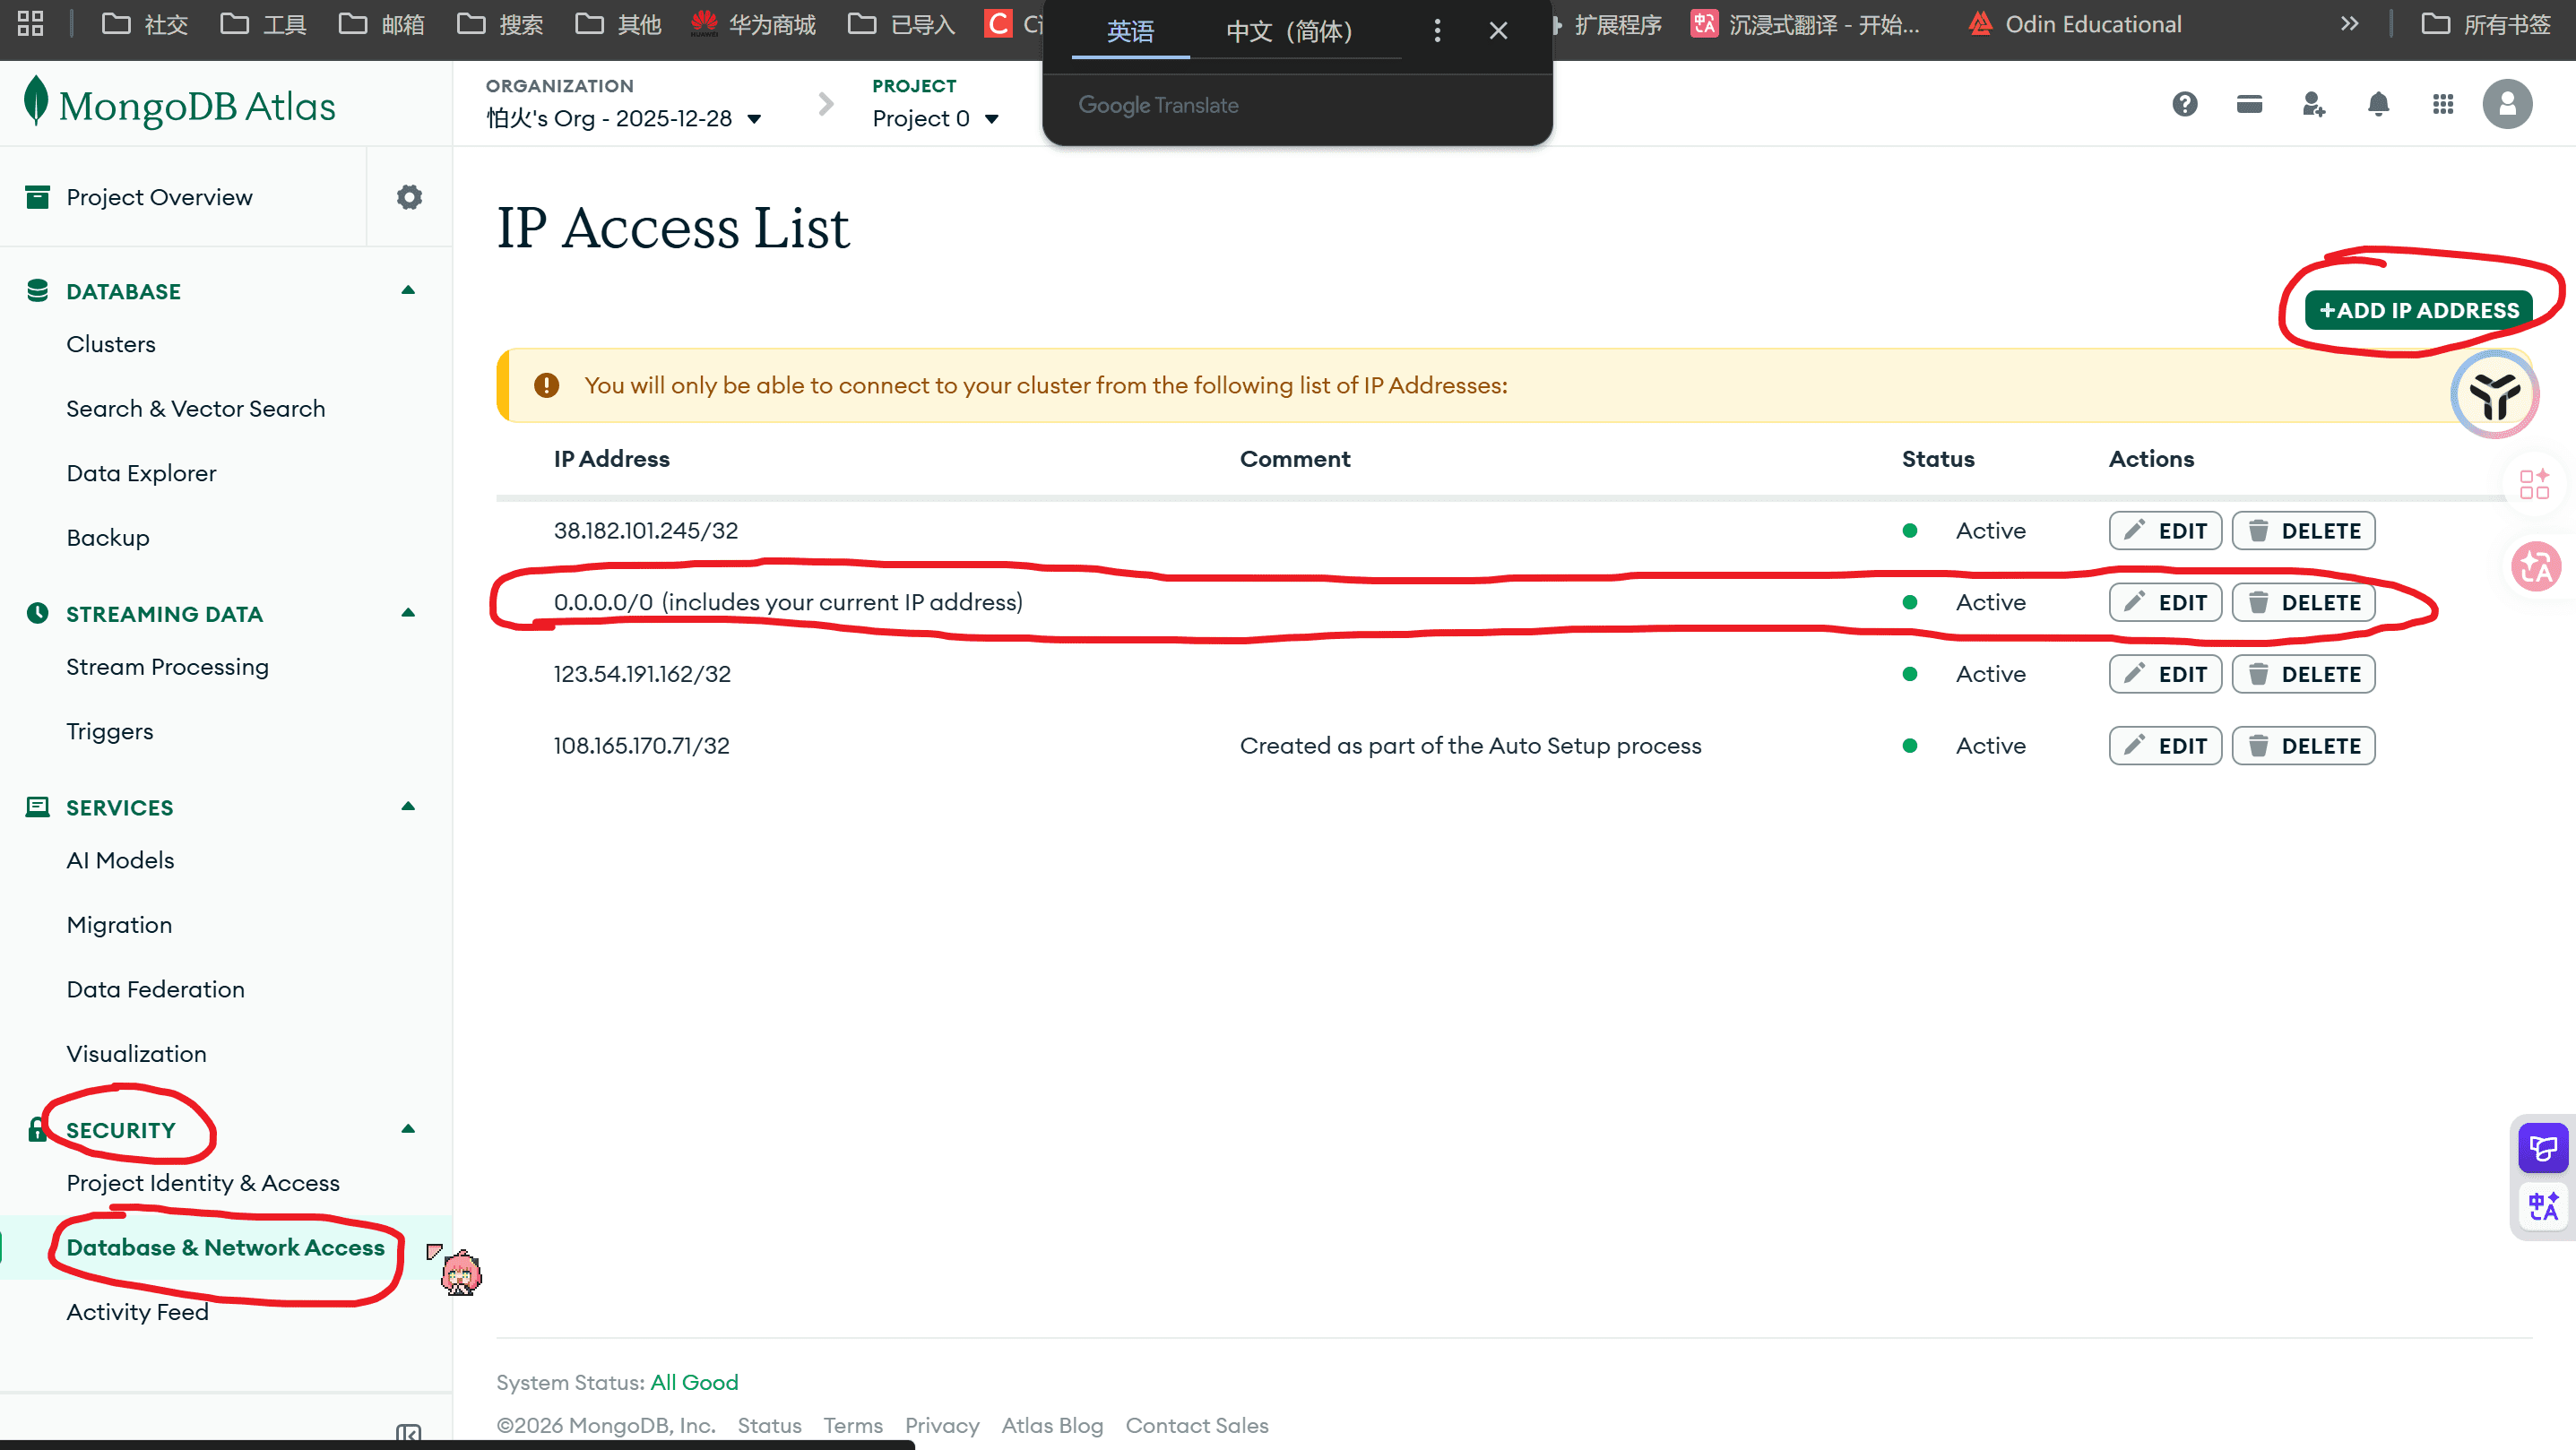
Task: Open the 社交 bookmarks folder
Action: pos(146,24)
